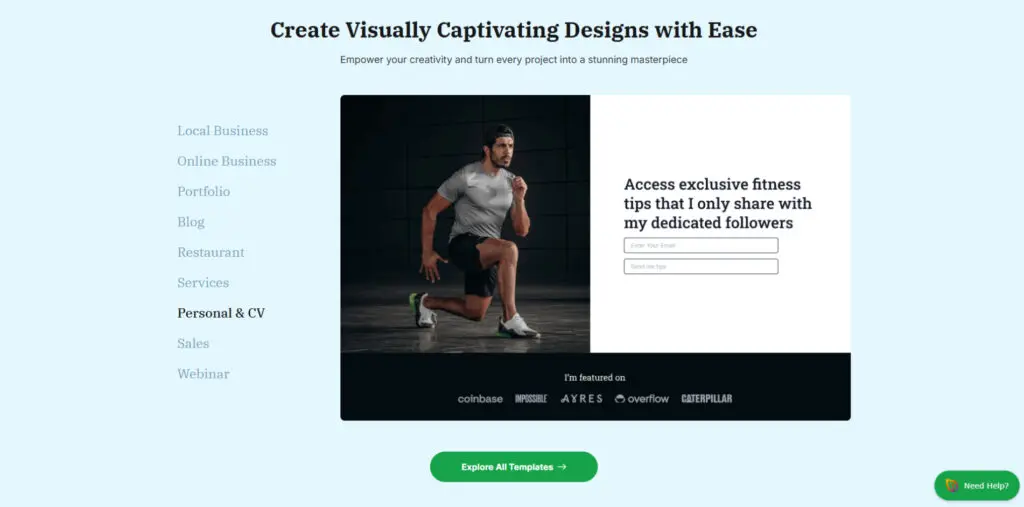This screenshot has height=507, width=1024.
Task: Click the Explore All Templates button
Action: point(513,467)
